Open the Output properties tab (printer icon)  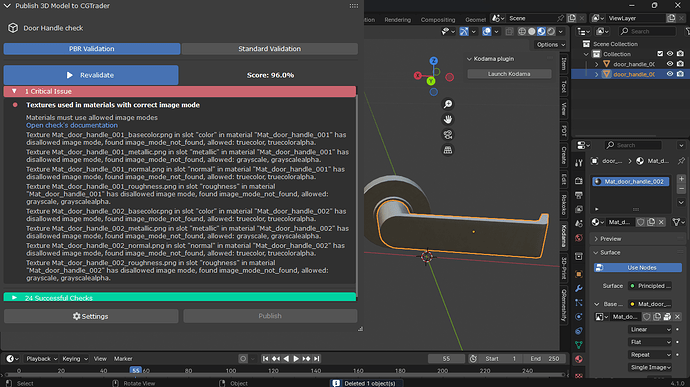(579, 195)
